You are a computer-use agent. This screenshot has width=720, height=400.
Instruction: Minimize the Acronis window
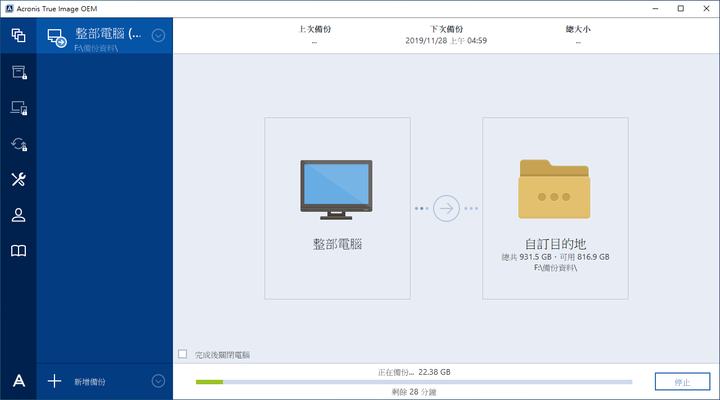tap(655, 9)
